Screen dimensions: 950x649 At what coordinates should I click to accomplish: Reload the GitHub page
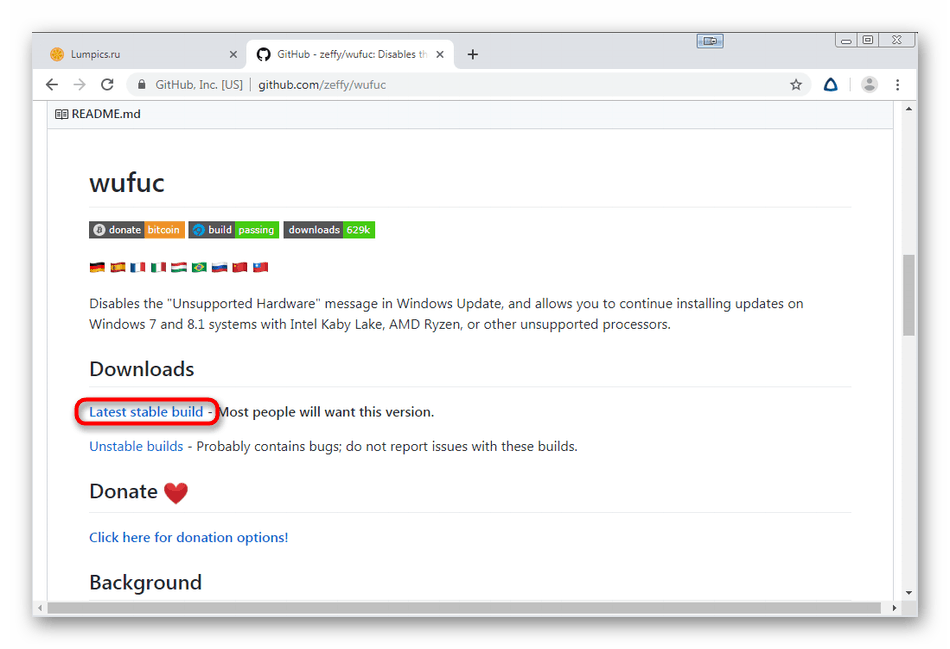click(107, 85)
